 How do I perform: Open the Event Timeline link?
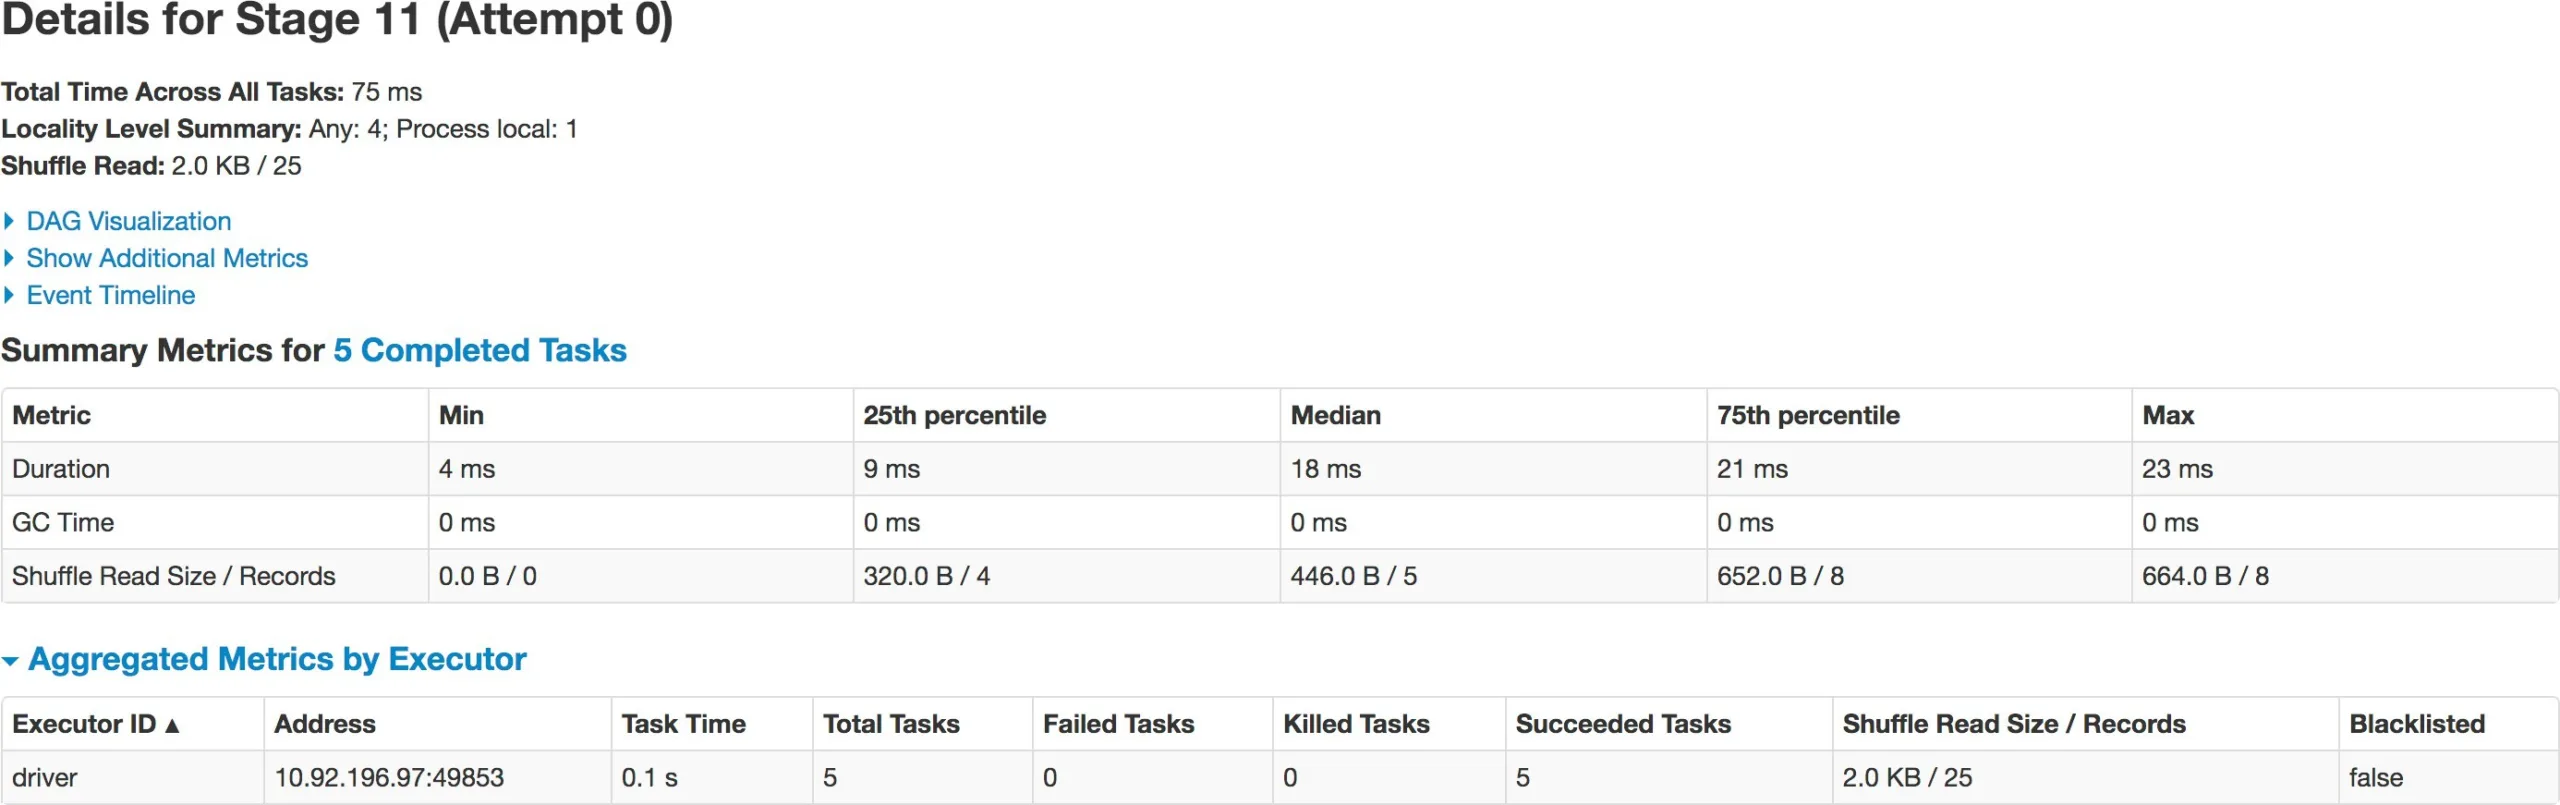(110, 295)
